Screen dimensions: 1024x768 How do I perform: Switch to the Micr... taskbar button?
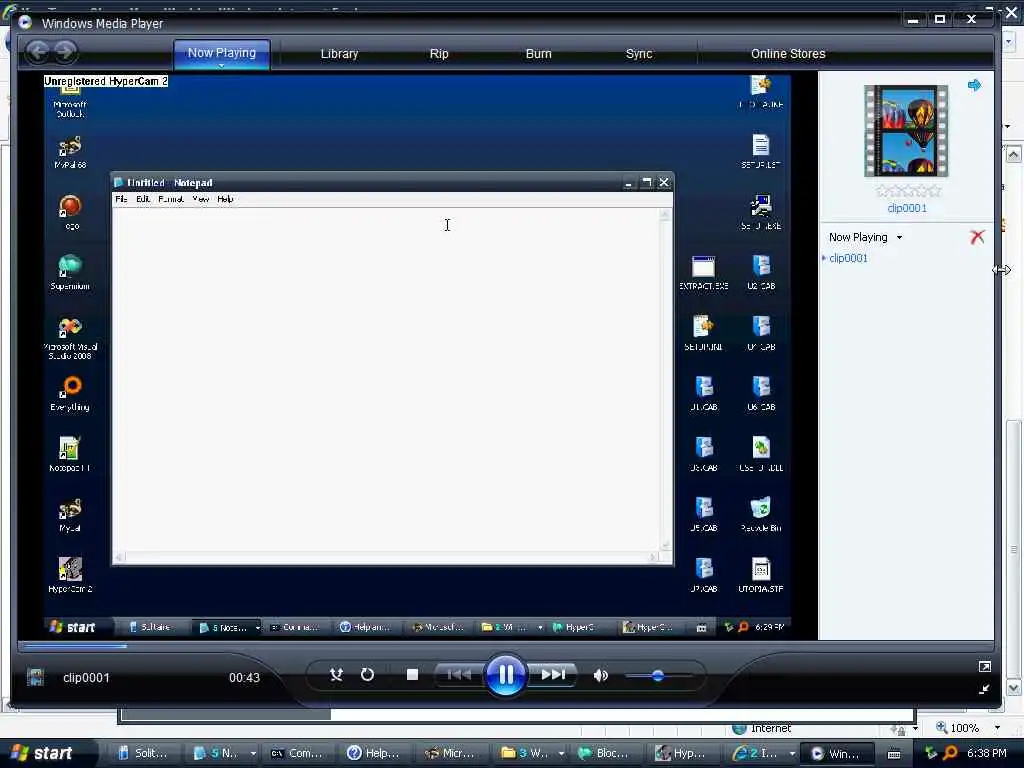click(x=451, y=753)
